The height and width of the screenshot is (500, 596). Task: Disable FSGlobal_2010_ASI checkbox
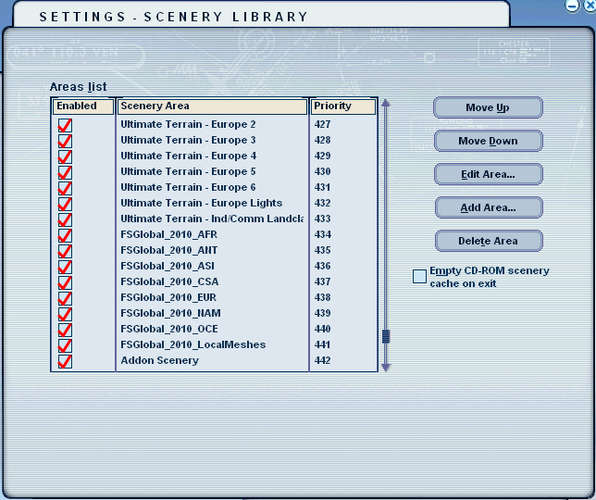[65, 267]
